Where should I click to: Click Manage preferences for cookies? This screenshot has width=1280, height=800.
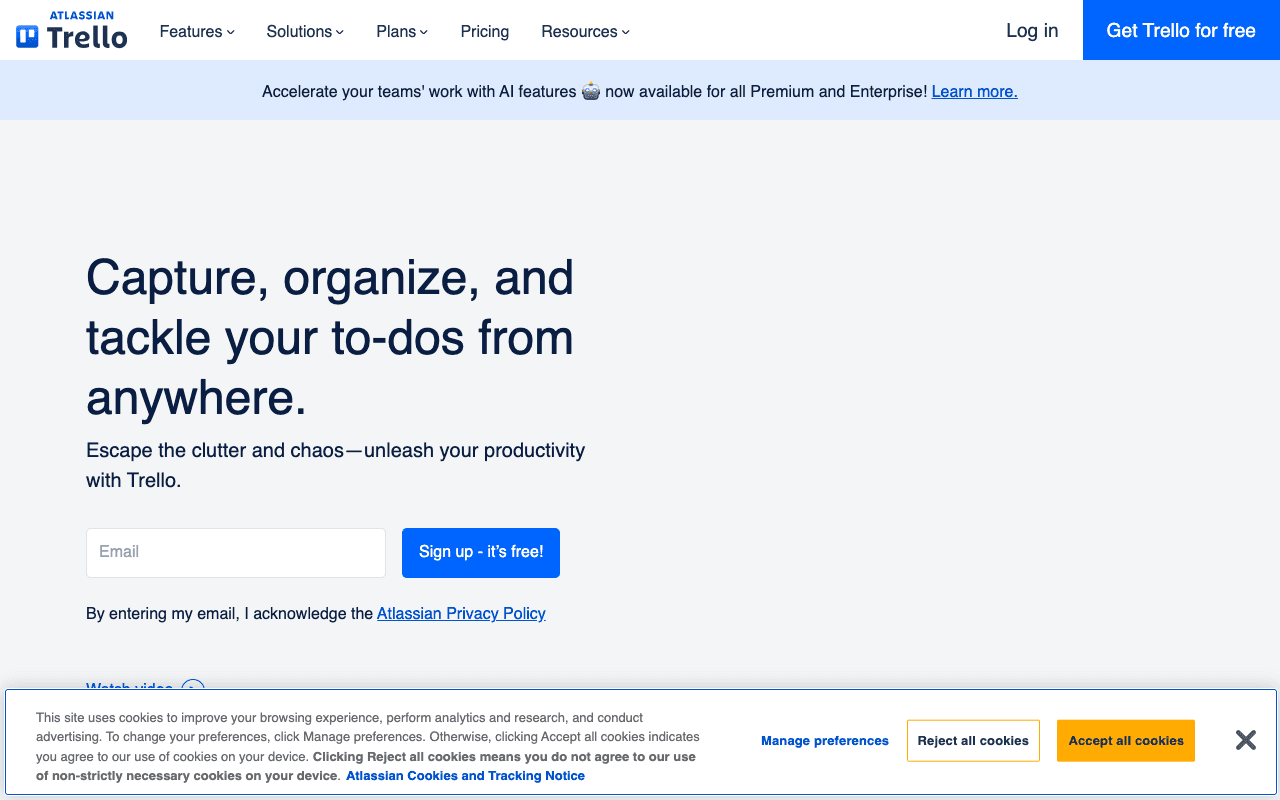tap(824, 740)
